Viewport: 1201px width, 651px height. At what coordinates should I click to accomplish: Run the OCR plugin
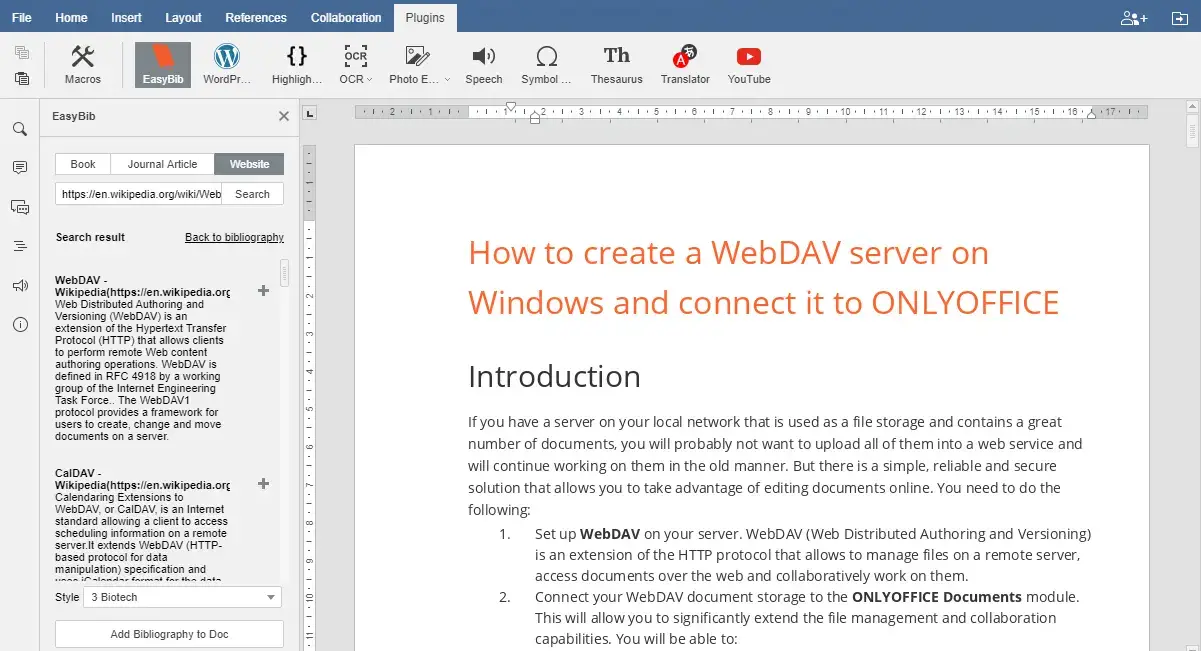pyautogui.click(x=355, y=65)
